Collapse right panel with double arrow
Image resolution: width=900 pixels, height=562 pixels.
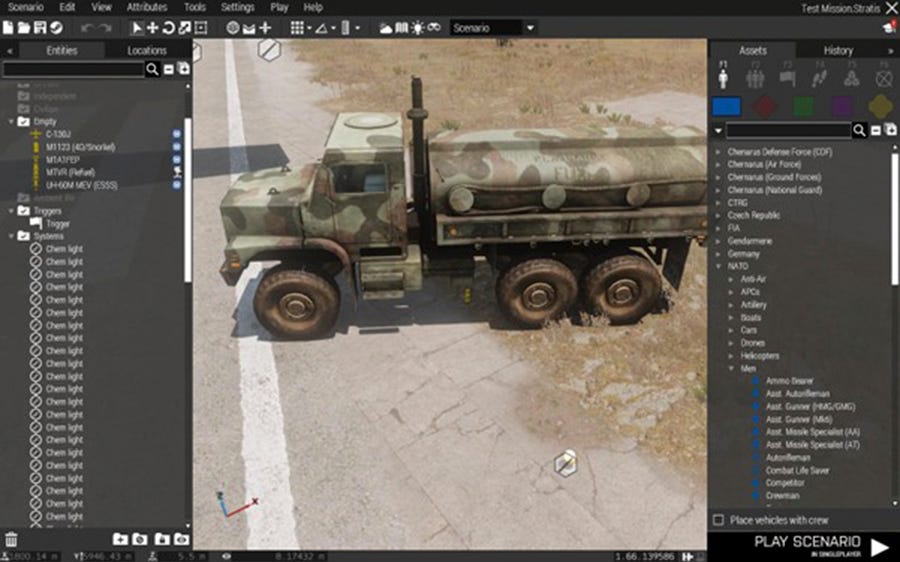tap(890, 51)
